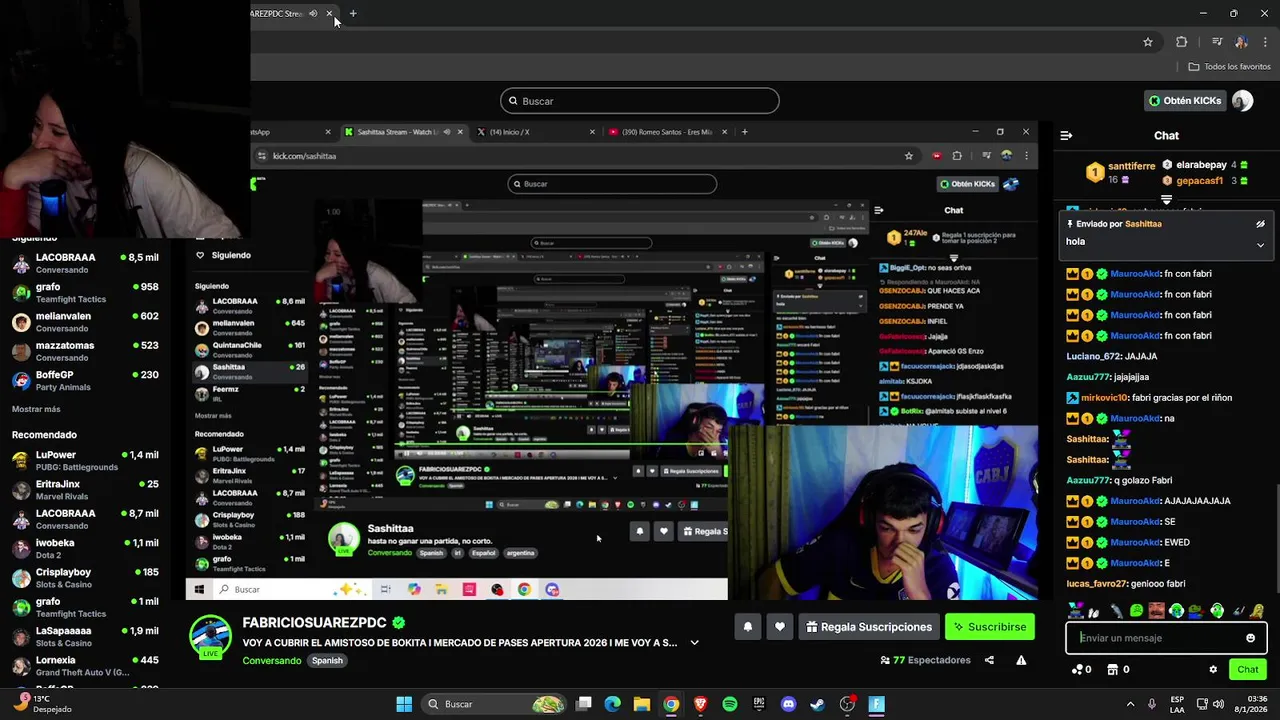The height and width of the screenshot is (720, 1280).
Task: Open grafo channel with 958 viewers
Action: [x=85, y=292]
